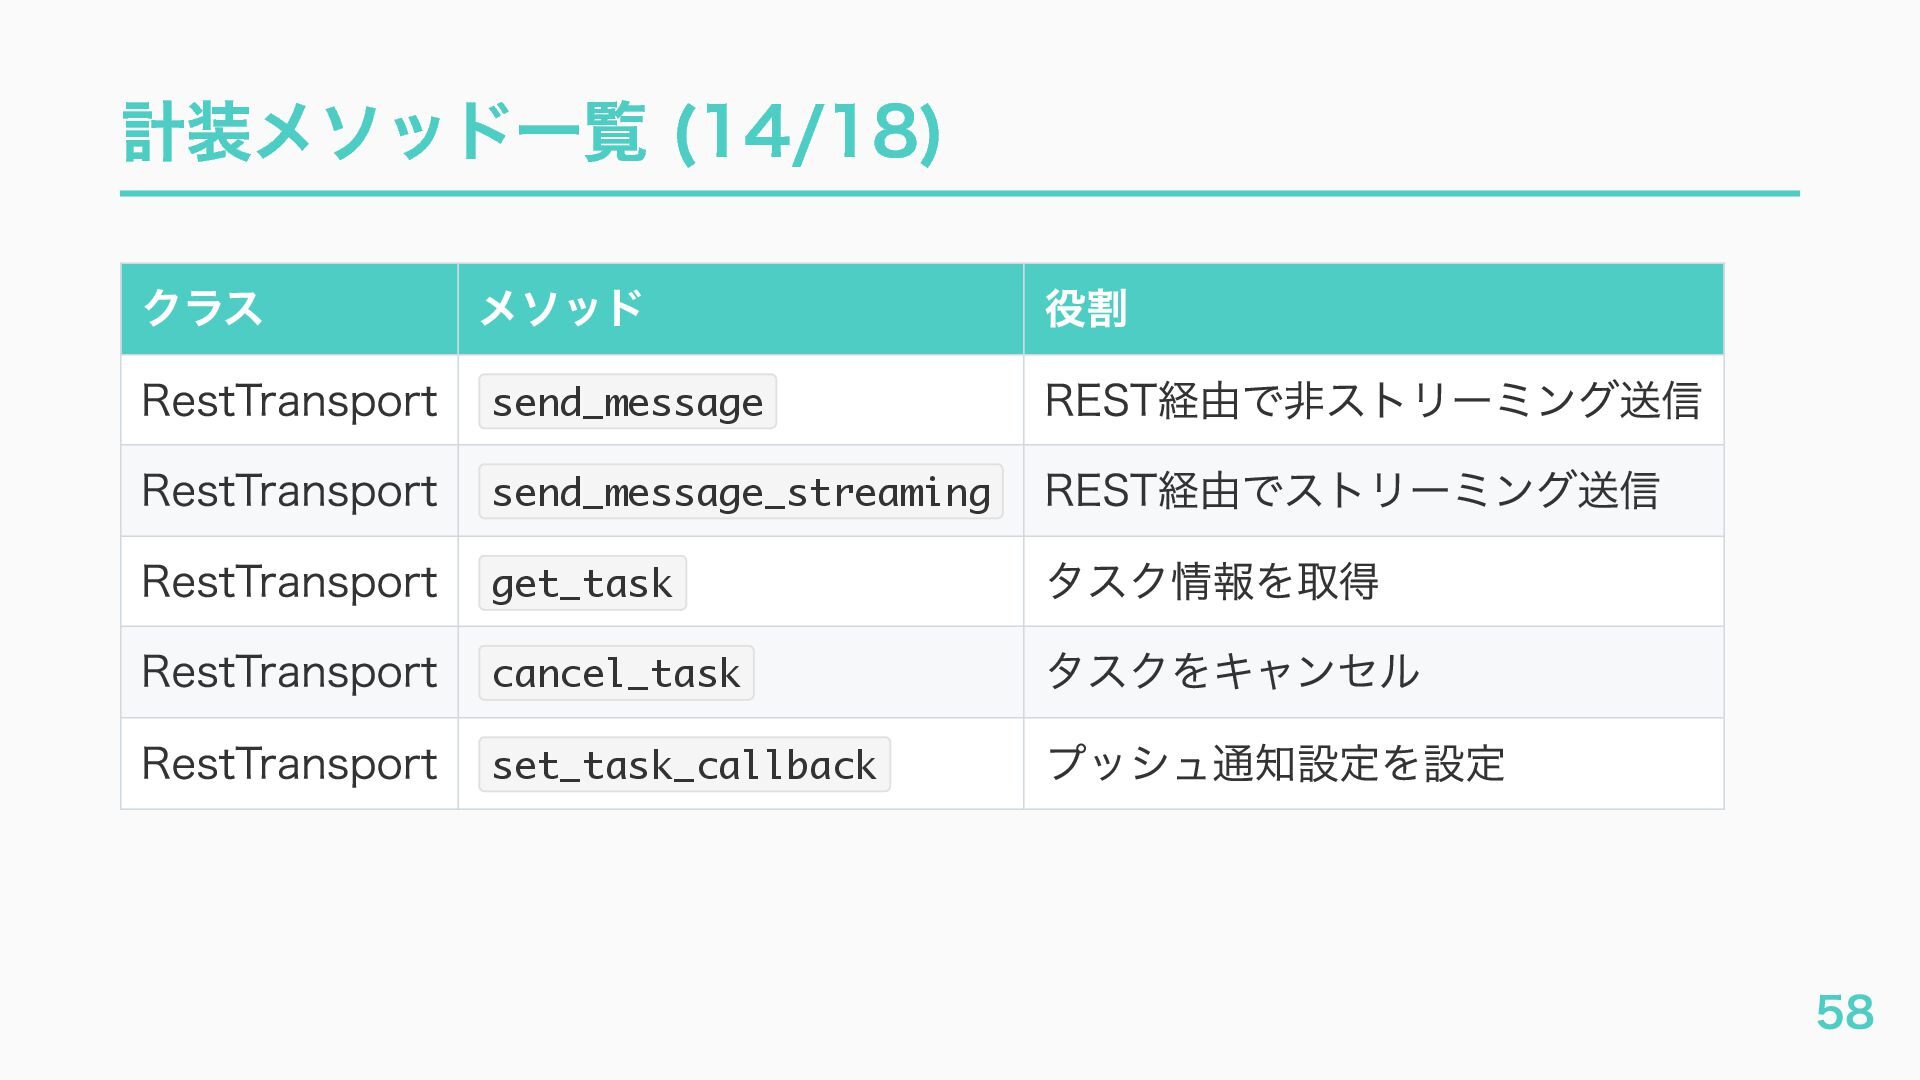Click the 役割 column header
This screenshot has height=1080, width=1920.
(1086, 308)
